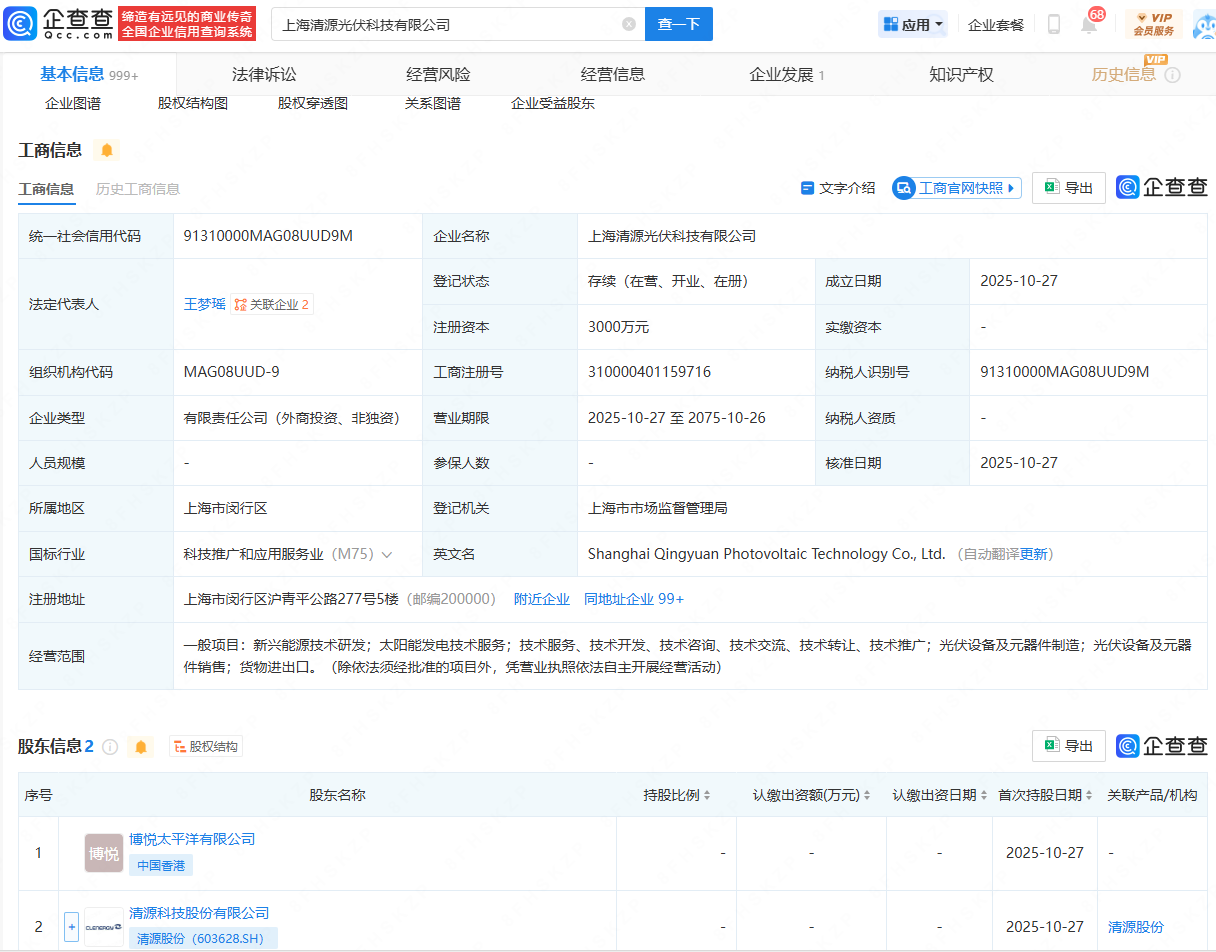Click credit code 91310000MAG08UUD9M value
Viewport: 1216px width, 952px height.
pyautogui.click(x=268, y=236)
